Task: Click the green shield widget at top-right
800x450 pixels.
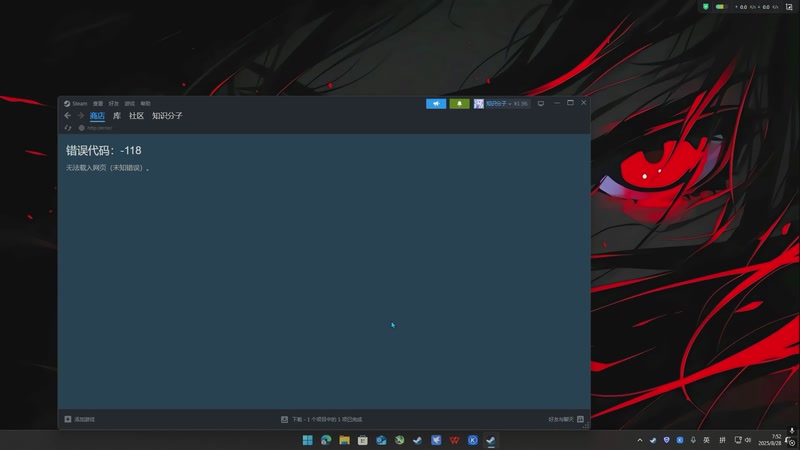Action: click(706, 7)
